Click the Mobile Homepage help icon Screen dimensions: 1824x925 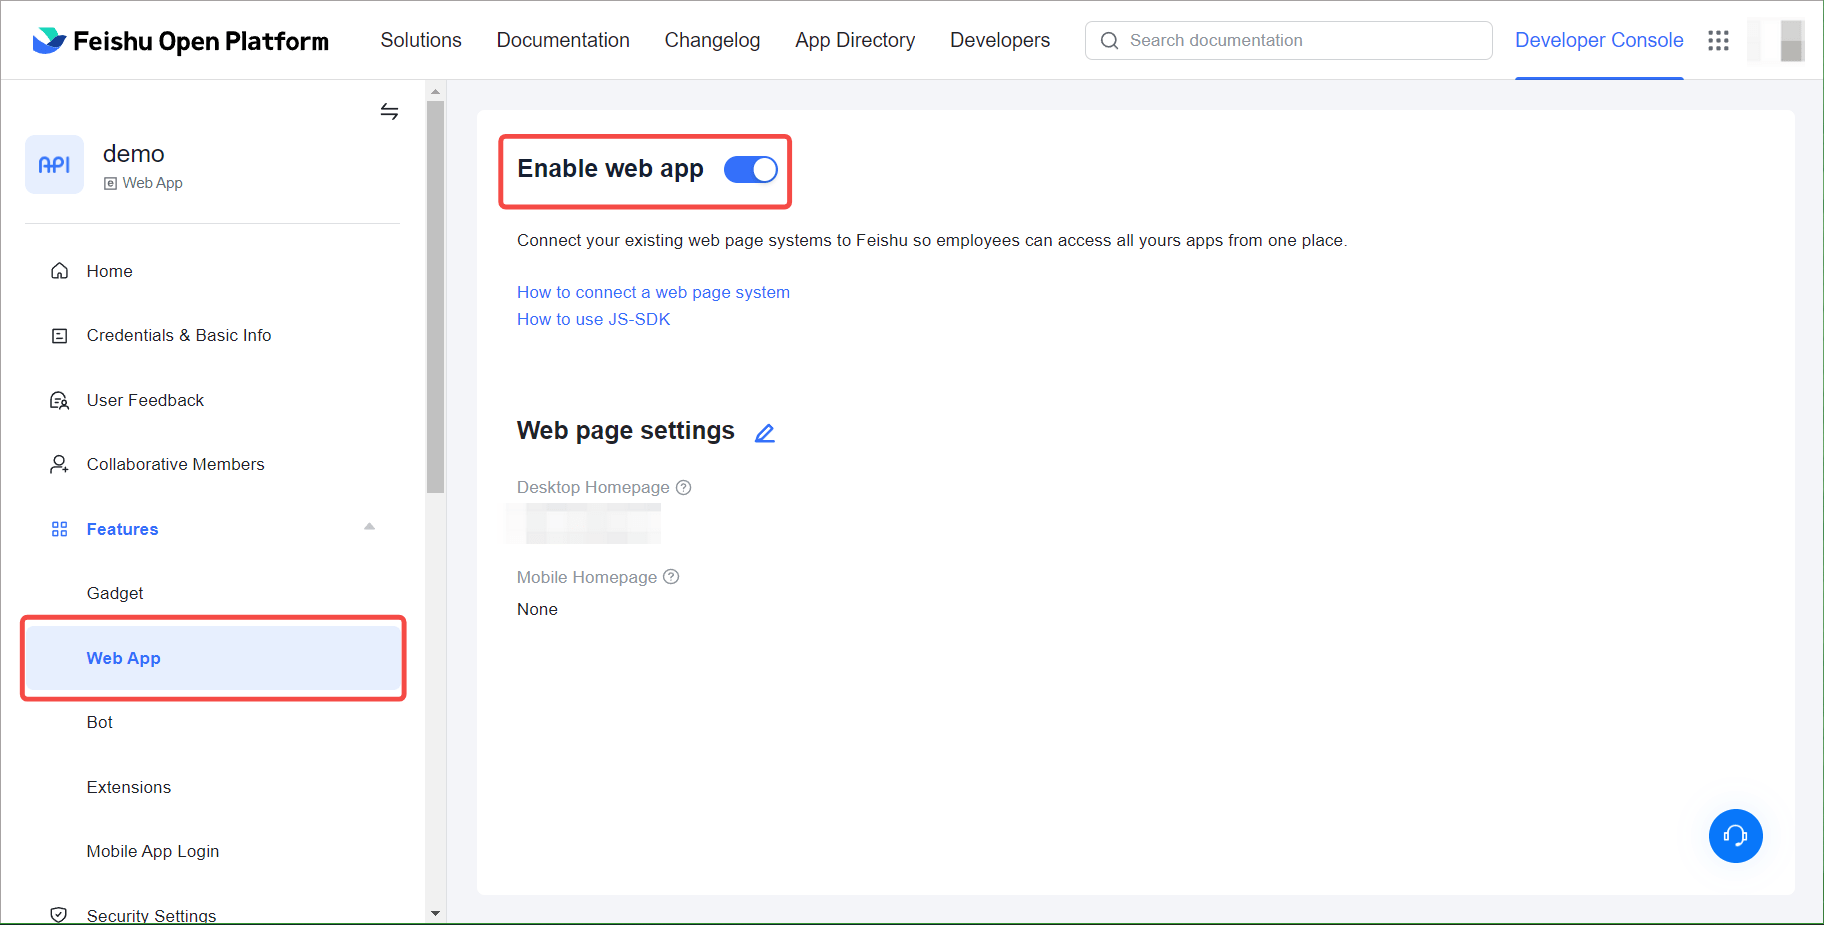click(671, 577)
